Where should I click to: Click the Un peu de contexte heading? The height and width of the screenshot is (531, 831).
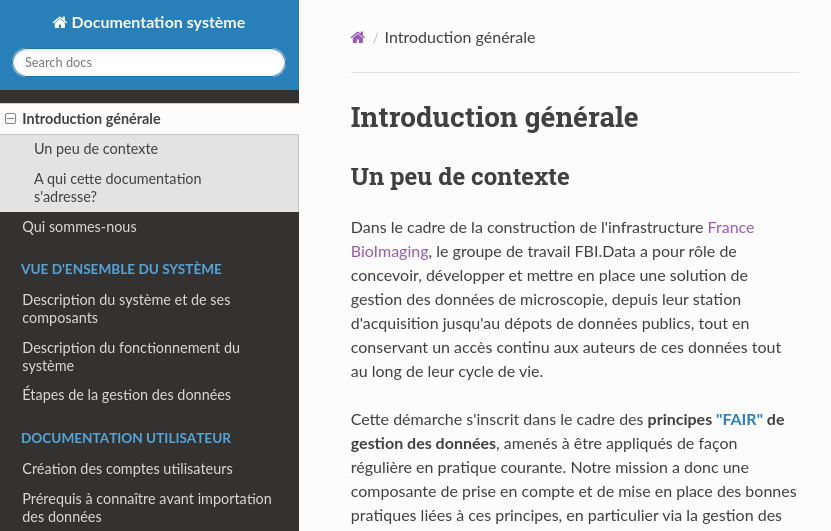460,177
